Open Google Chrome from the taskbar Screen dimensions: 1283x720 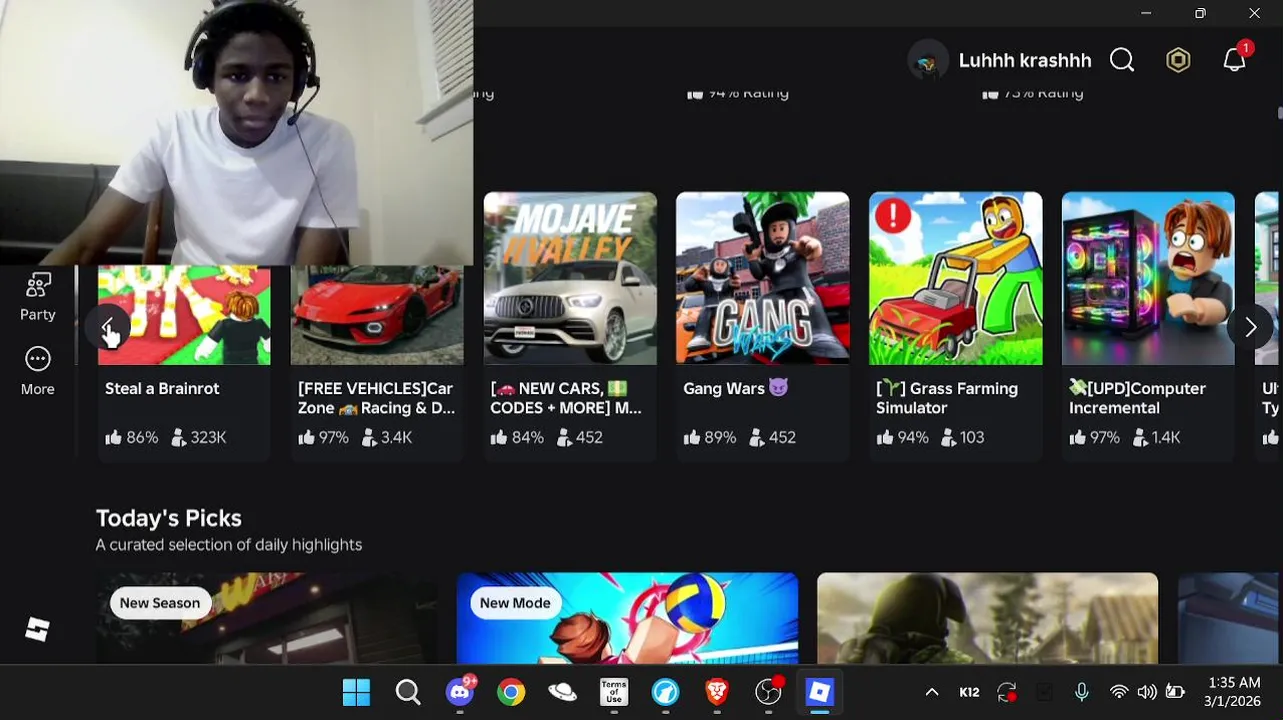click(511, 692)
